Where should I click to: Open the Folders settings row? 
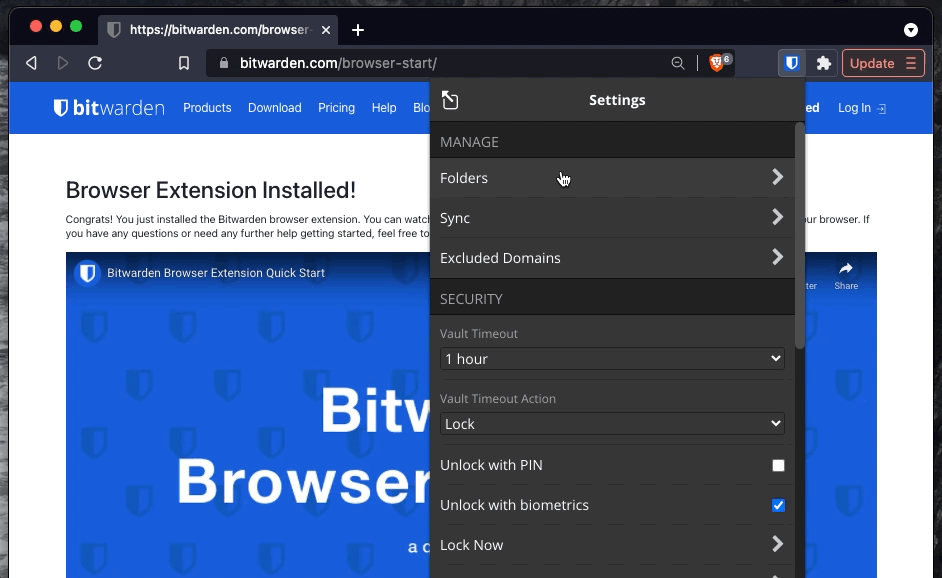[x=612, y=178]
